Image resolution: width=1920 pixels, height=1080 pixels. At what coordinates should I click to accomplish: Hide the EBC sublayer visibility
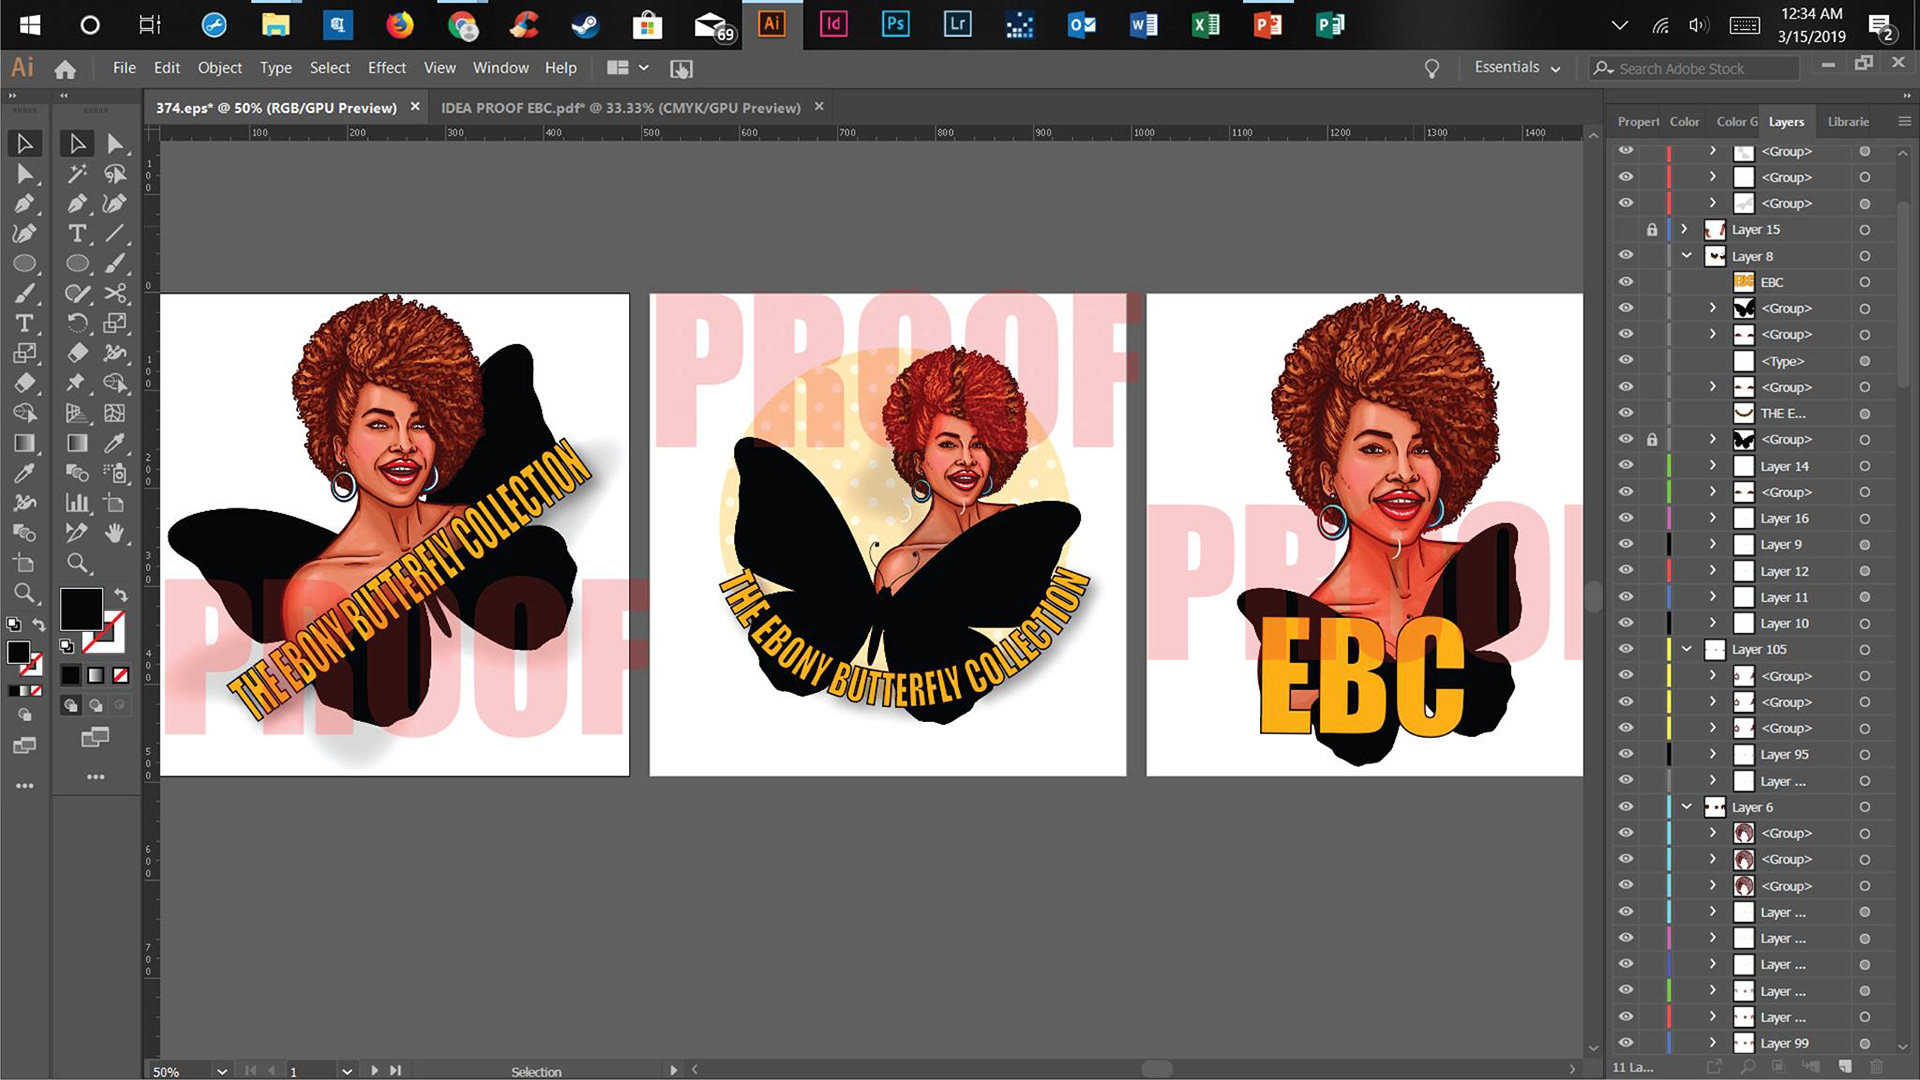tap(1626, 282)
